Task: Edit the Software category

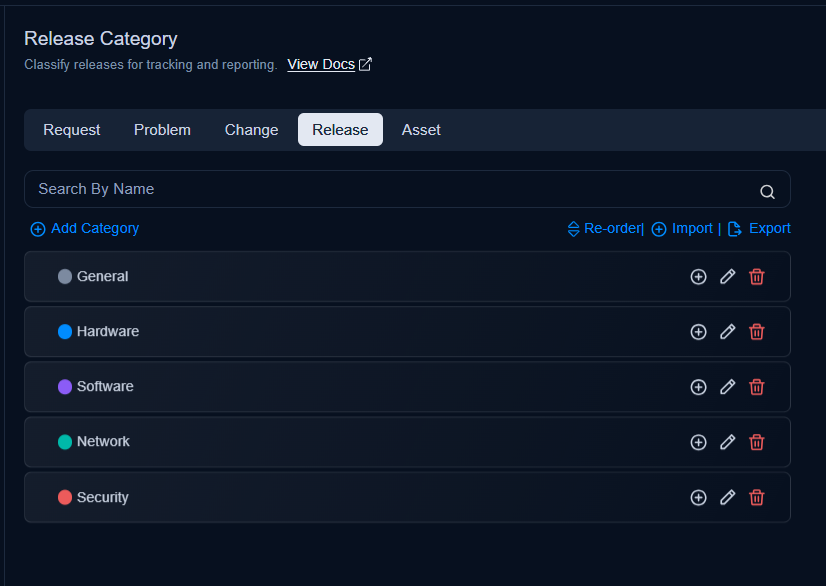Action: pos(727,387)
